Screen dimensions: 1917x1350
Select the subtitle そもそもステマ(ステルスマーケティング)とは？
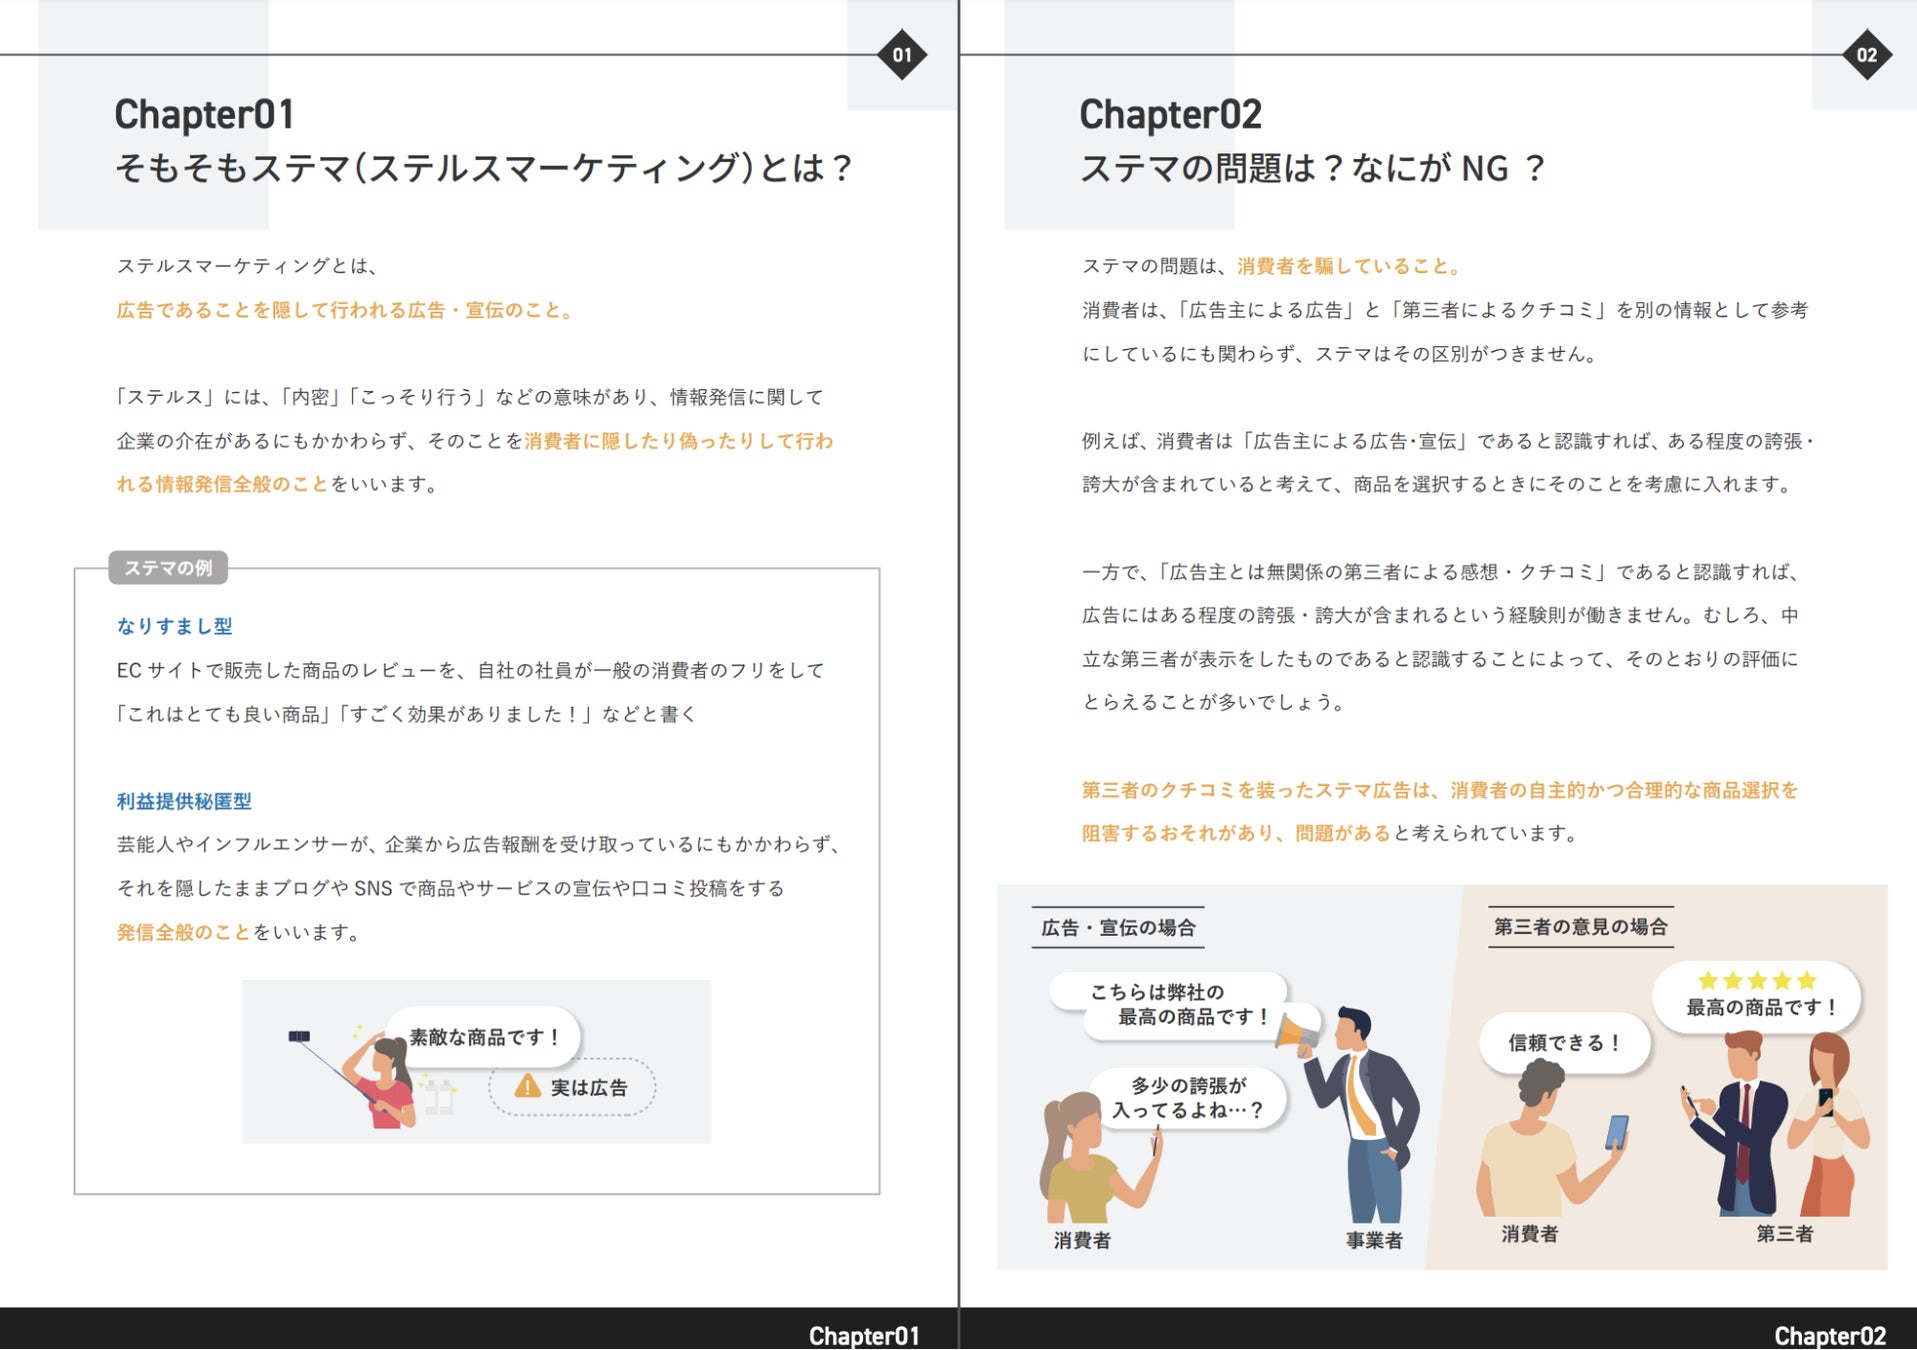[x=484, y=168]
